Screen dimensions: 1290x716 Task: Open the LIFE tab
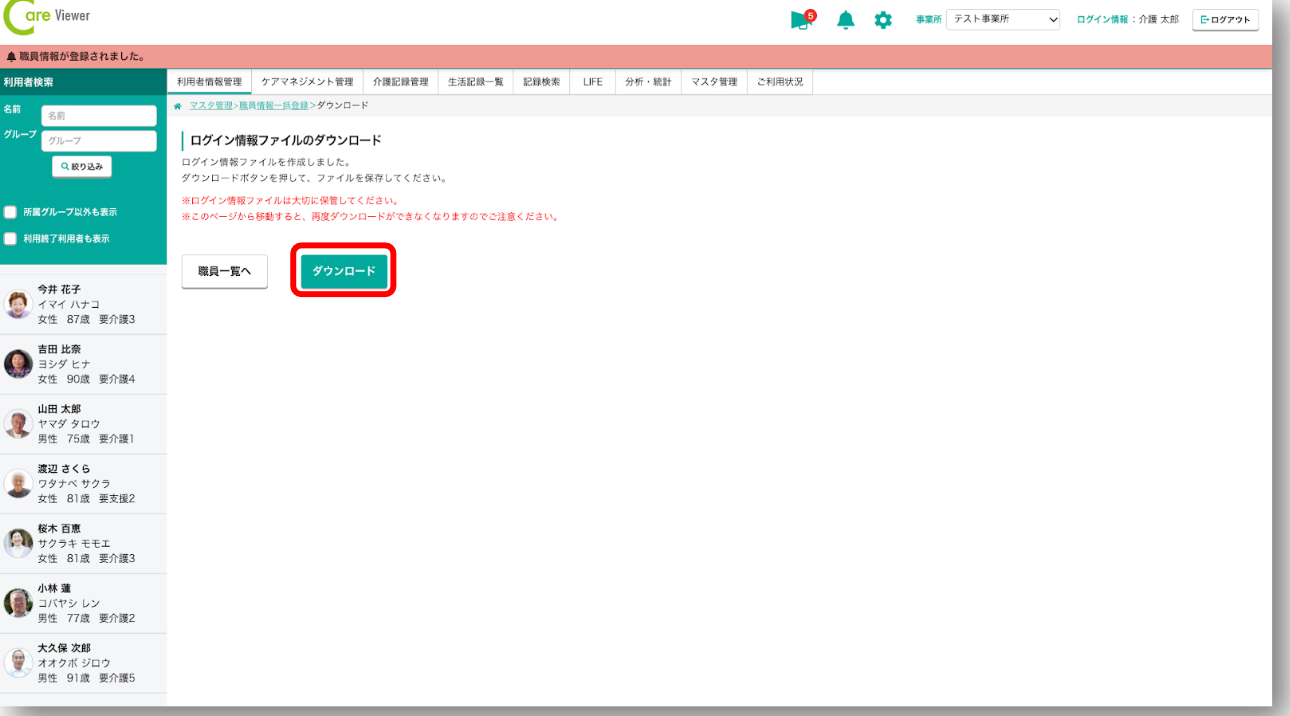pos(593,82)
